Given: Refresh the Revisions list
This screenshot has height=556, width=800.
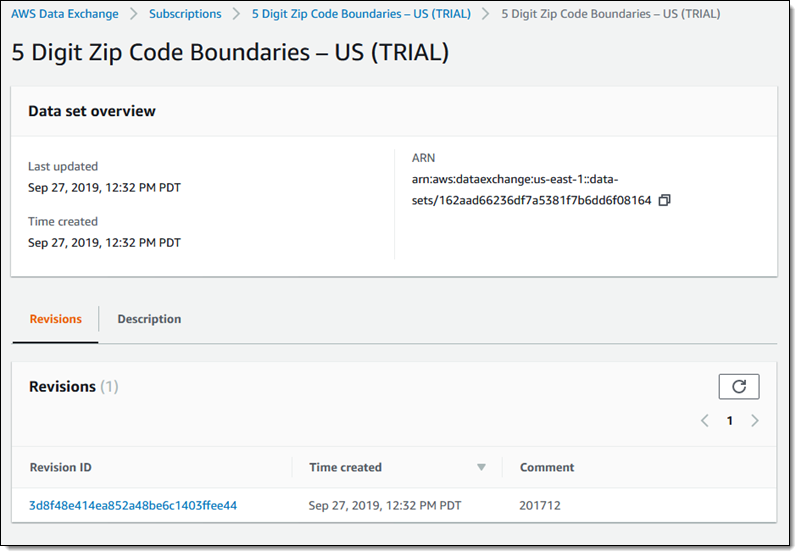Looking at the screenshot, I should (739, 386).
